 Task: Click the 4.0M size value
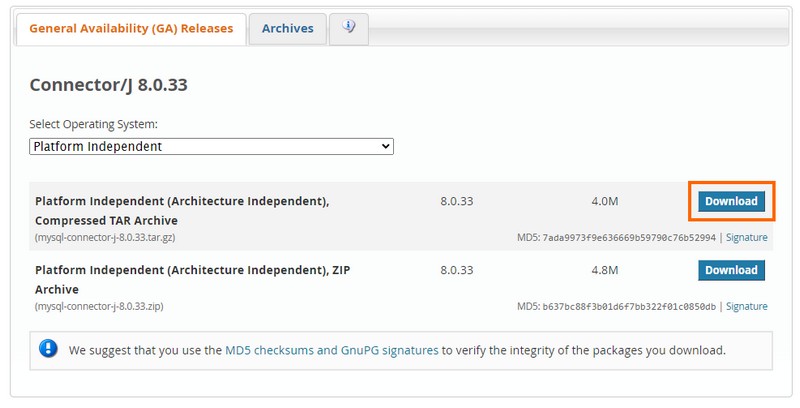point(605,201)
